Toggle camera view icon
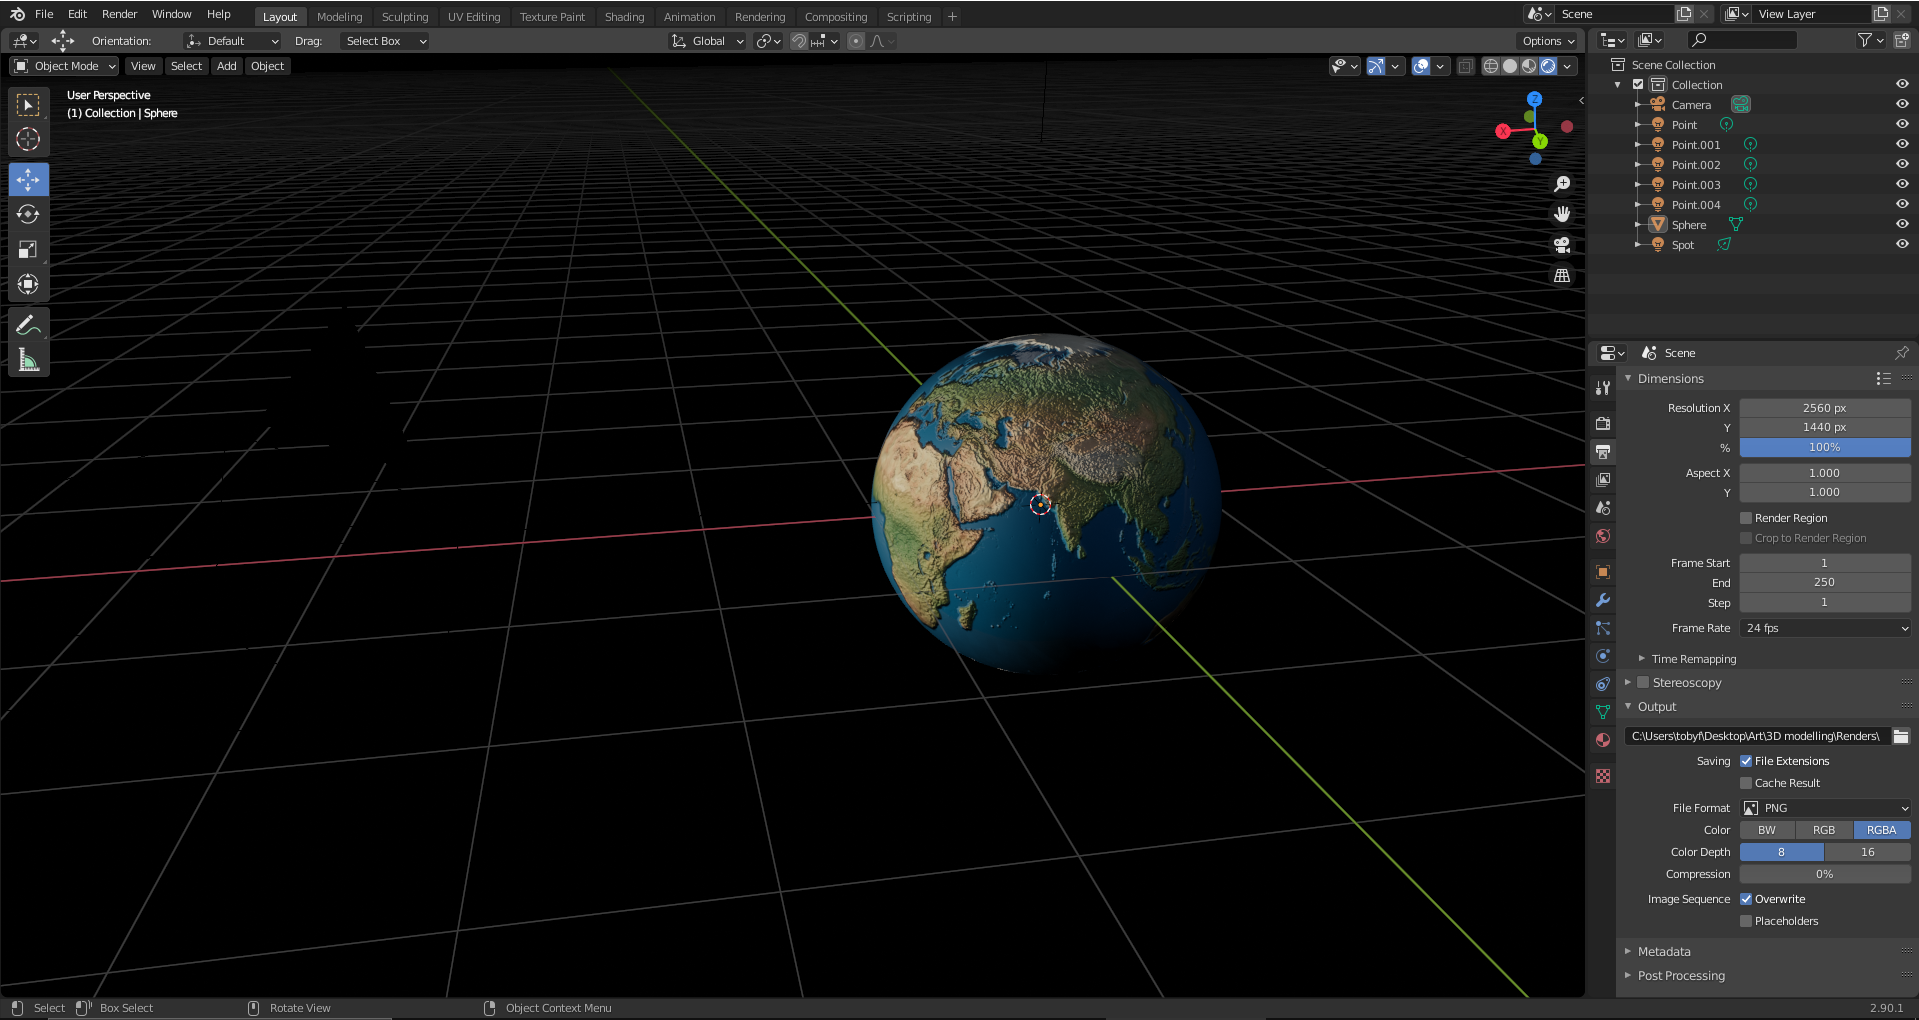Viewport: 1919px width, 1020px height. click(x=1562, y=245)
